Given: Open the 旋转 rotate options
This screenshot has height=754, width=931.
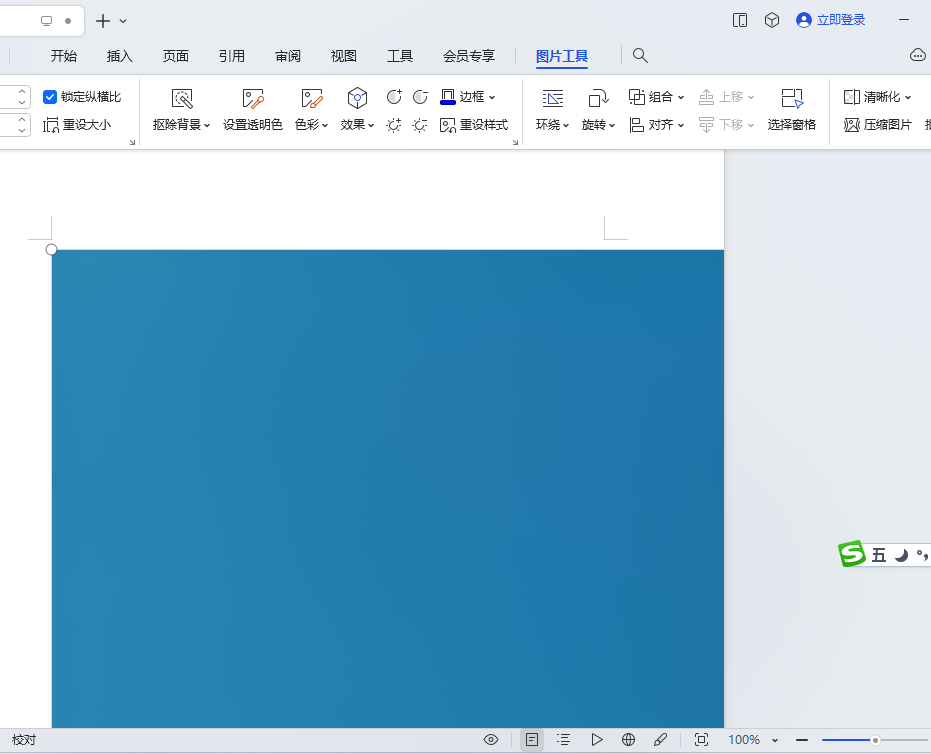Looking at the screenshot, I should pyautogui.click(x=598, y=109).
